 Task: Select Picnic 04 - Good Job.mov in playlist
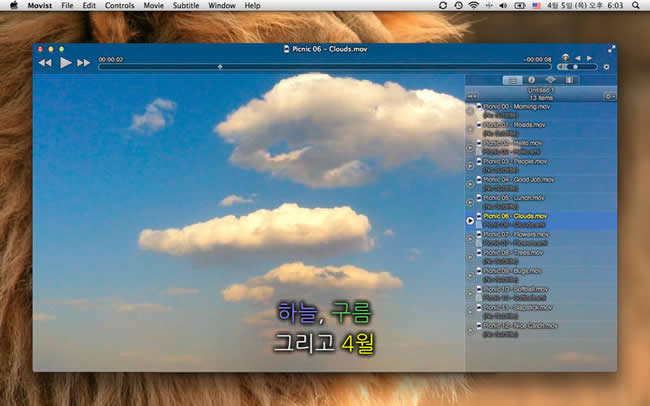point(518,179)
